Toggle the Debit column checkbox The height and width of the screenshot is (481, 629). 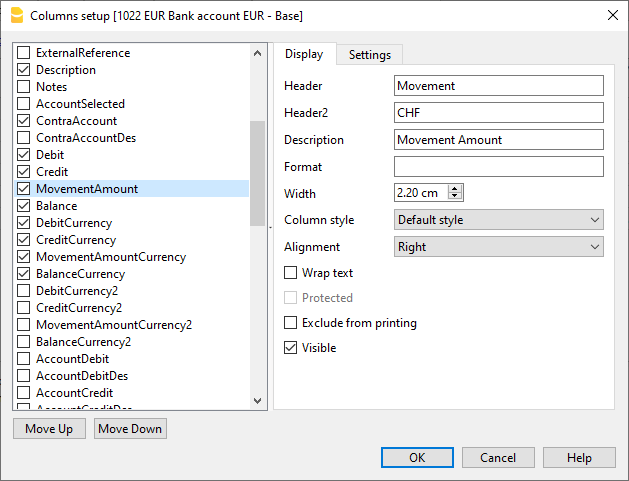coord(24,154)
